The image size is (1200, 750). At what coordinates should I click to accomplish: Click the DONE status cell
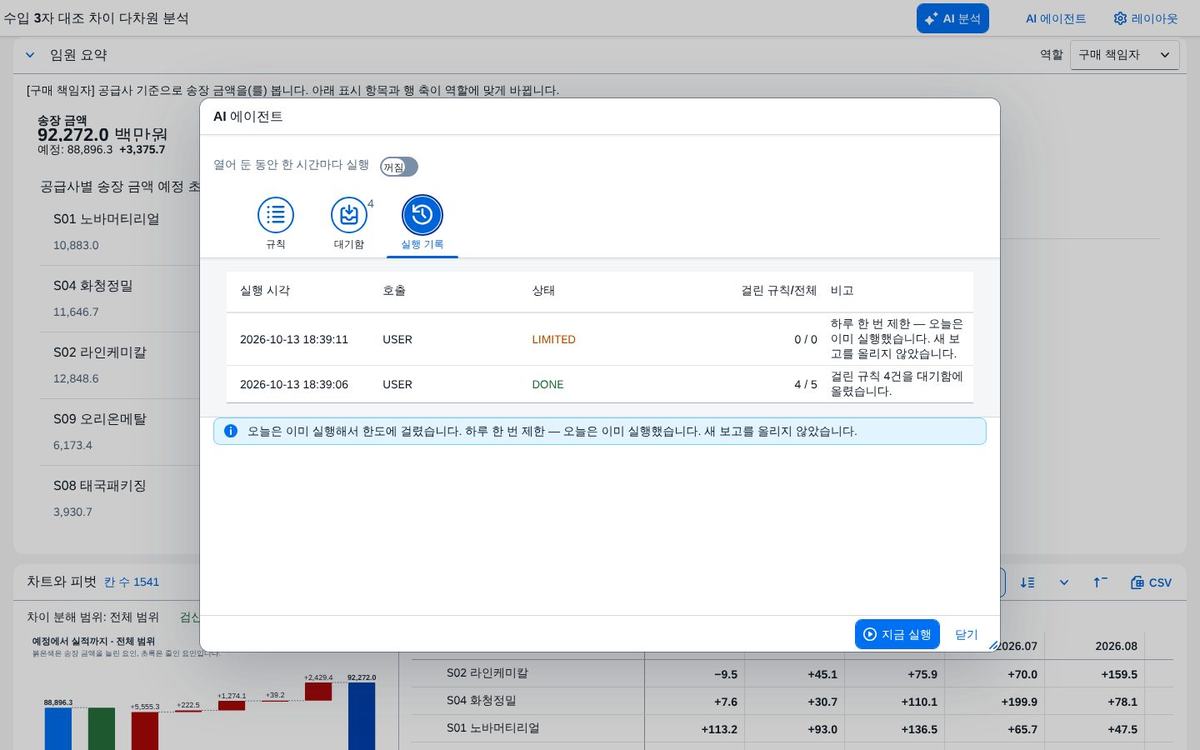coord(548,384)
